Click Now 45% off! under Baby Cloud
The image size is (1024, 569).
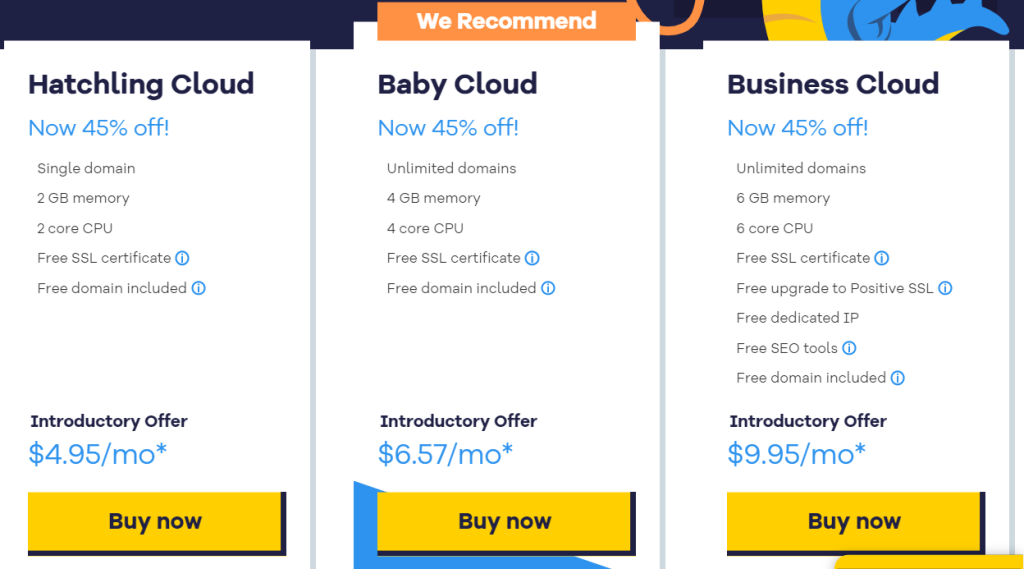tap(448, 128)
